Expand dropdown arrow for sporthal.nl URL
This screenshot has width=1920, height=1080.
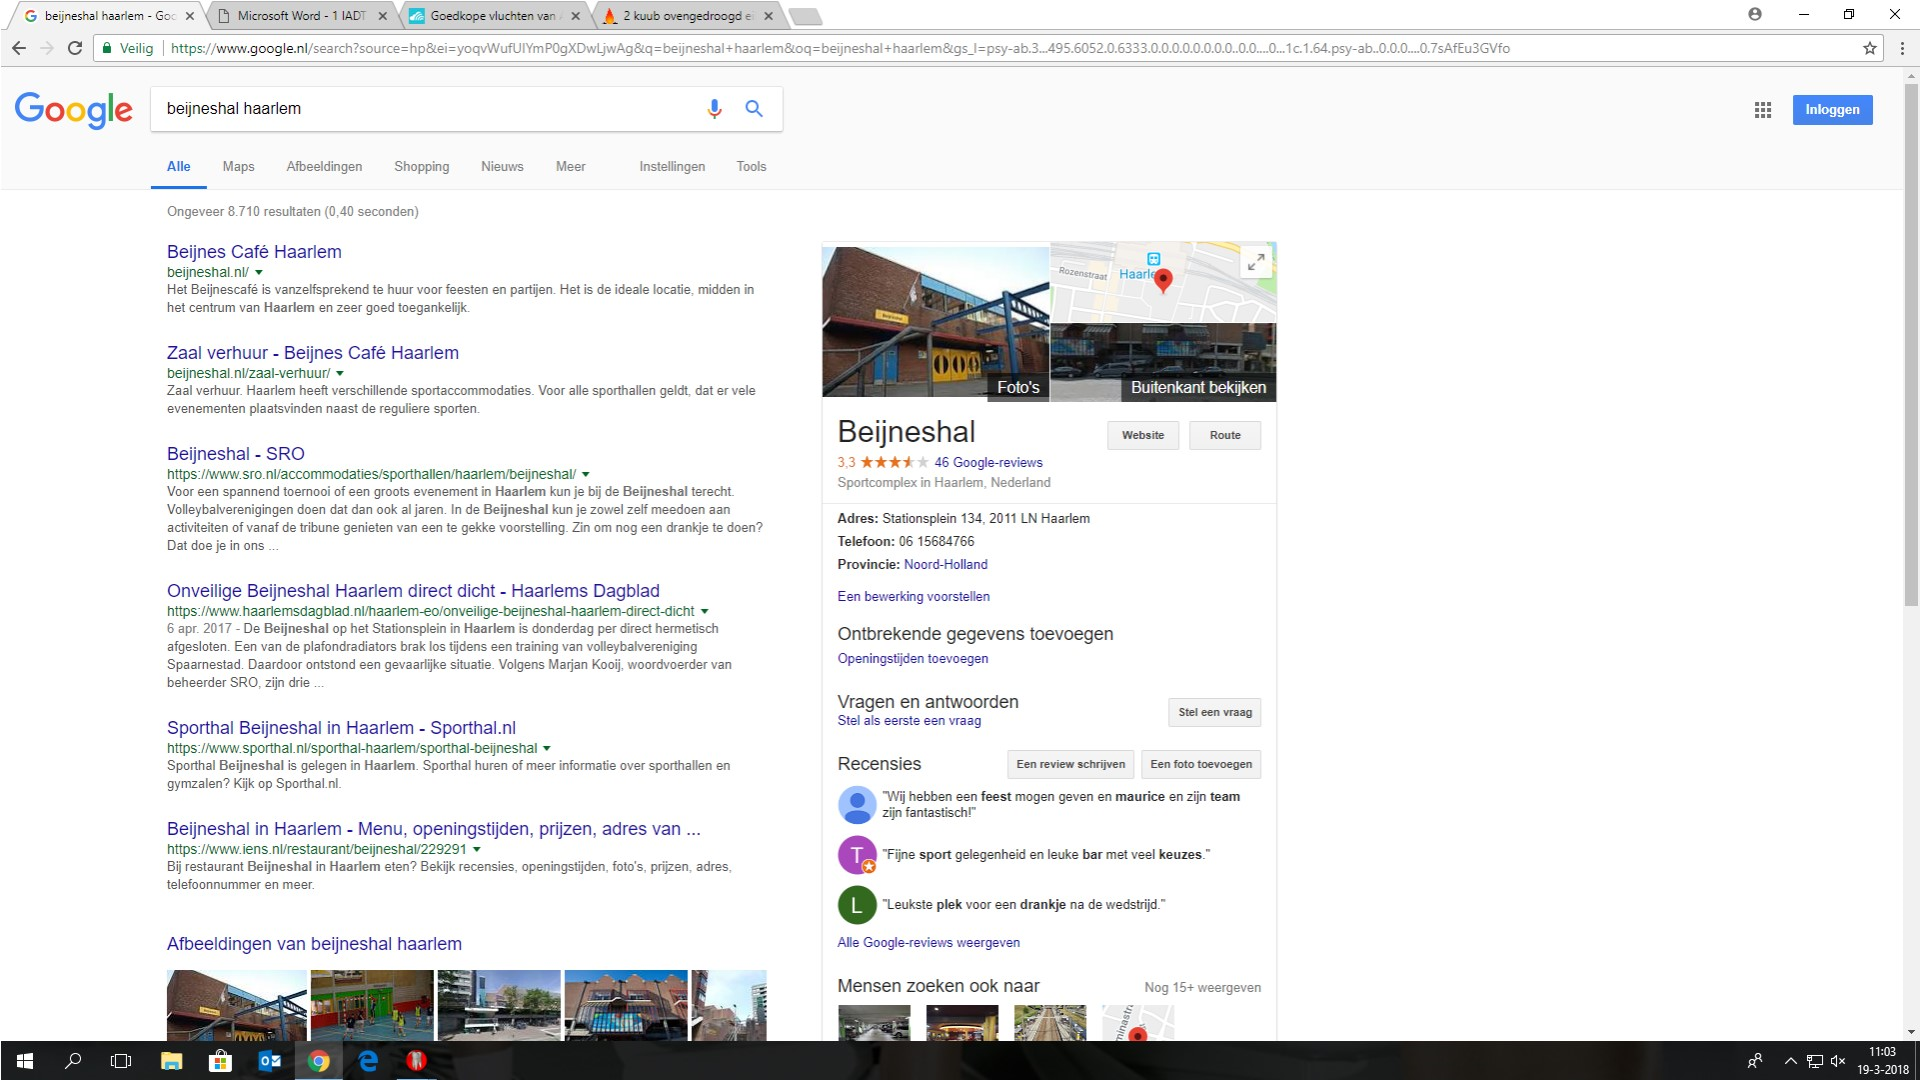coord(547,748)
